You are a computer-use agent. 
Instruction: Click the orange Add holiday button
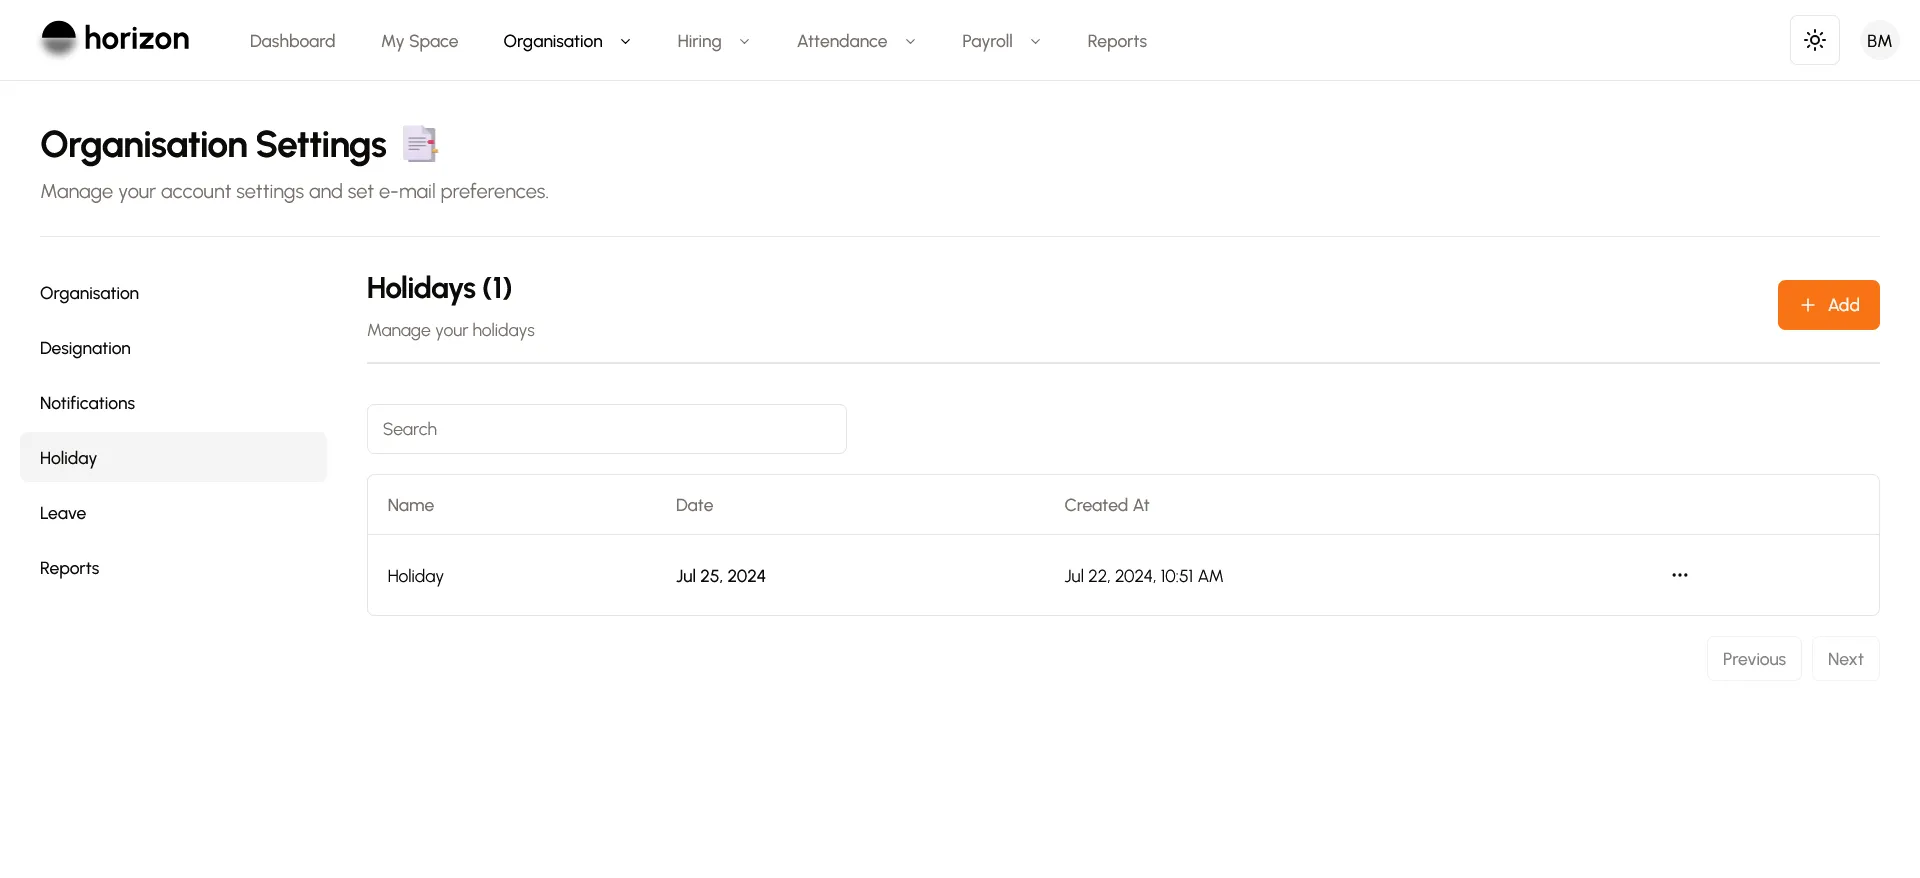click(1828, 305)
